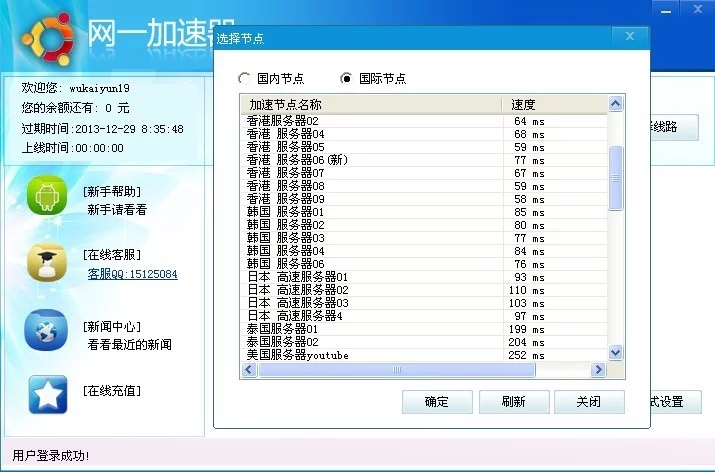The height and width of the screenshot is (472, 715).
Task: Open the globe 新闻中心 icon
Action: [x=47, y=329]
